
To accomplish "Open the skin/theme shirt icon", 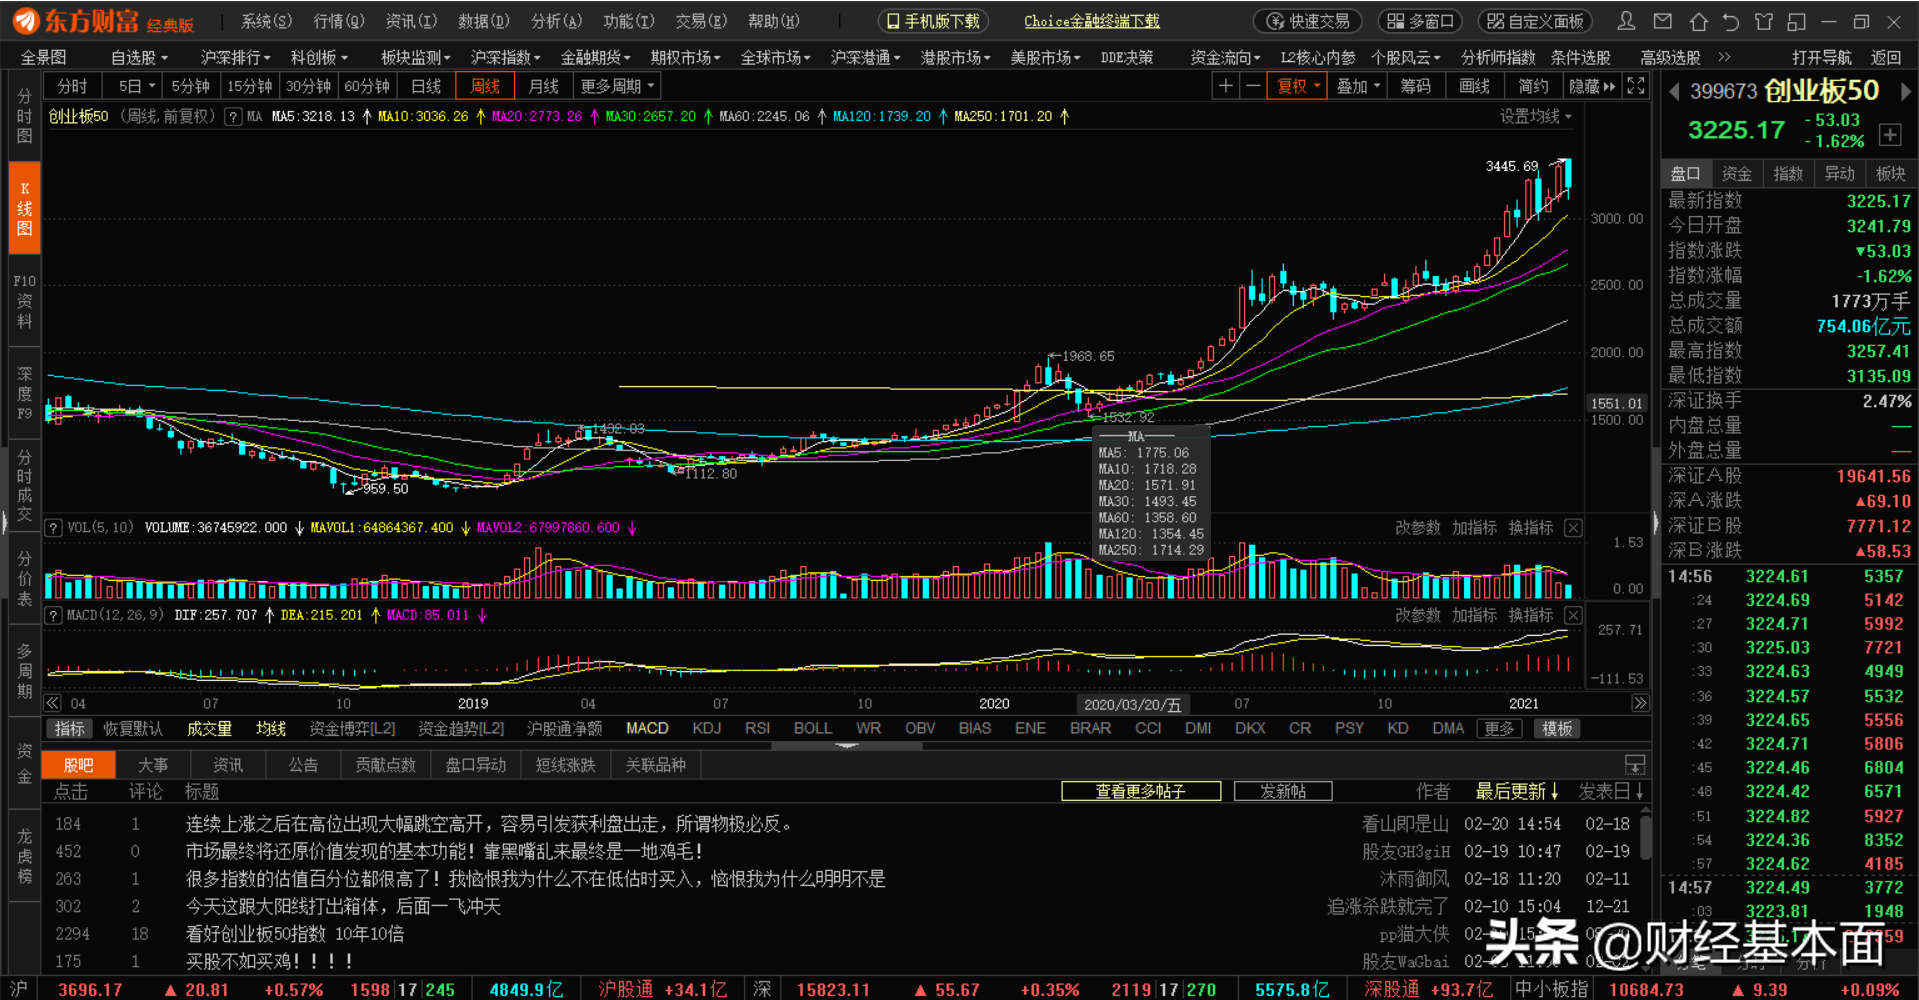I will [x=1764, y=21].
